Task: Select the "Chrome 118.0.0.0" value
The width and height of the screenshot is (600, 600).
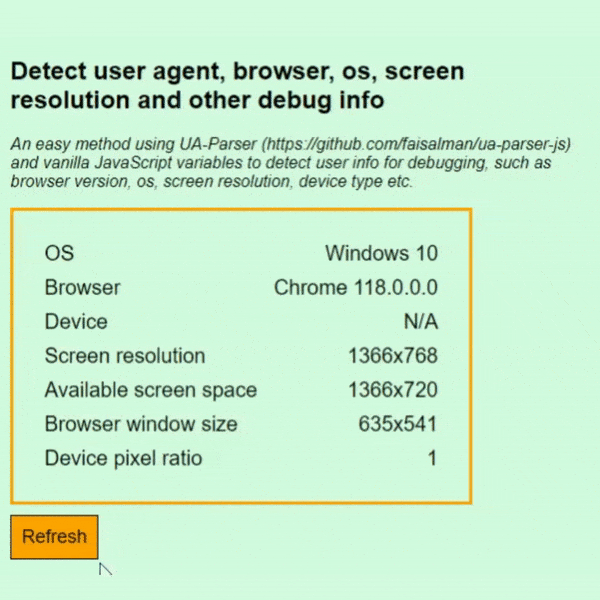Action: [356, 287]
